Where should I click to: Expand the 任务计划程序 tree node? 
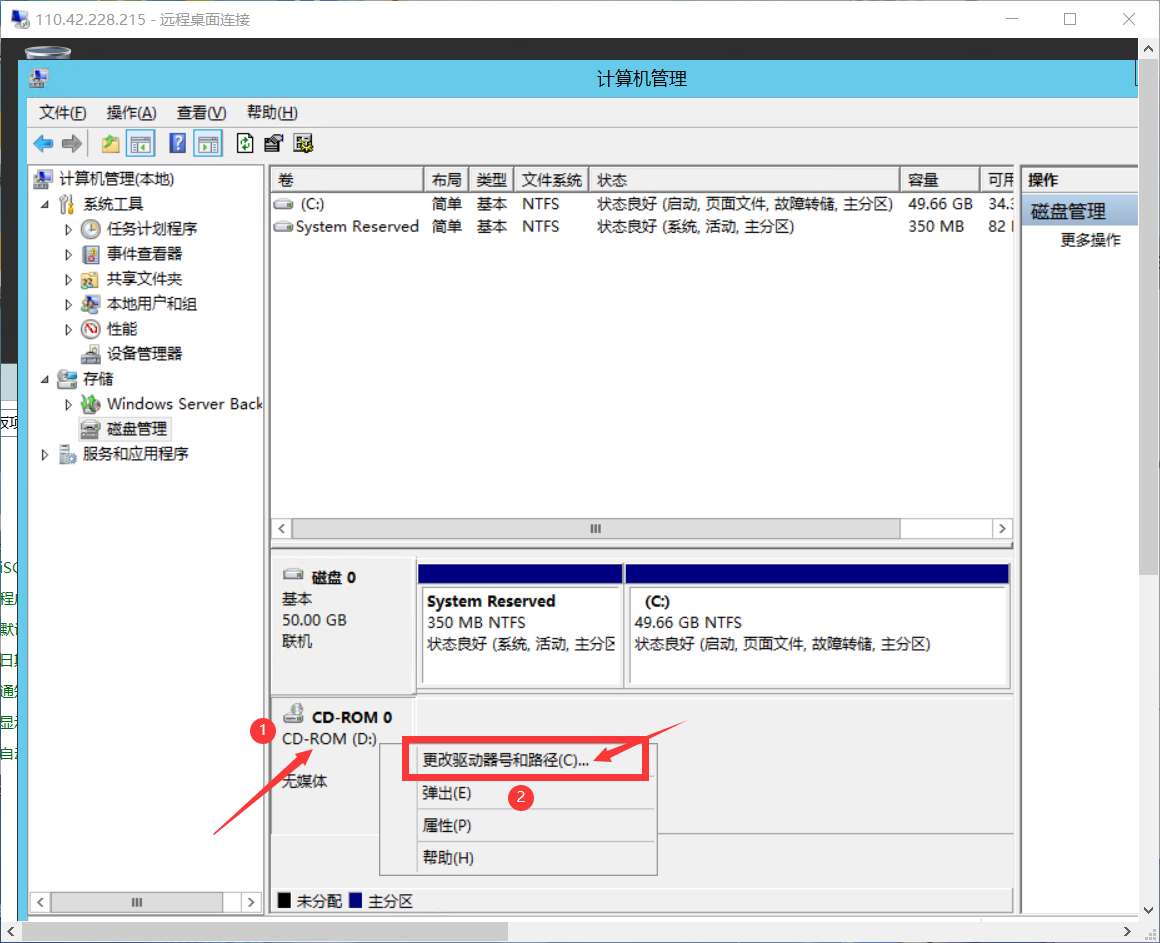click(69, 229)
